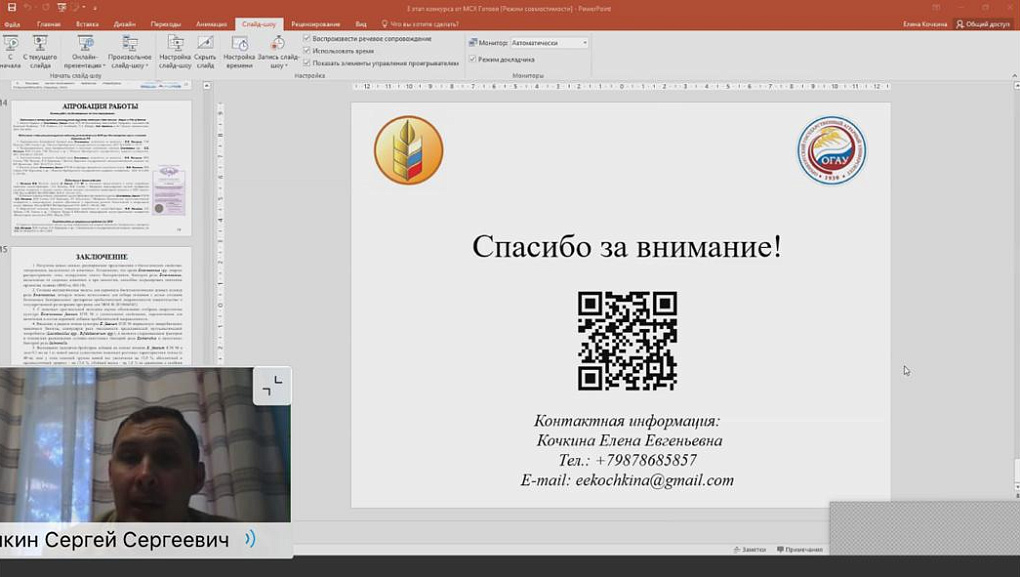Click the monitor icon next to Монитор label

click(x=473, y=43)
